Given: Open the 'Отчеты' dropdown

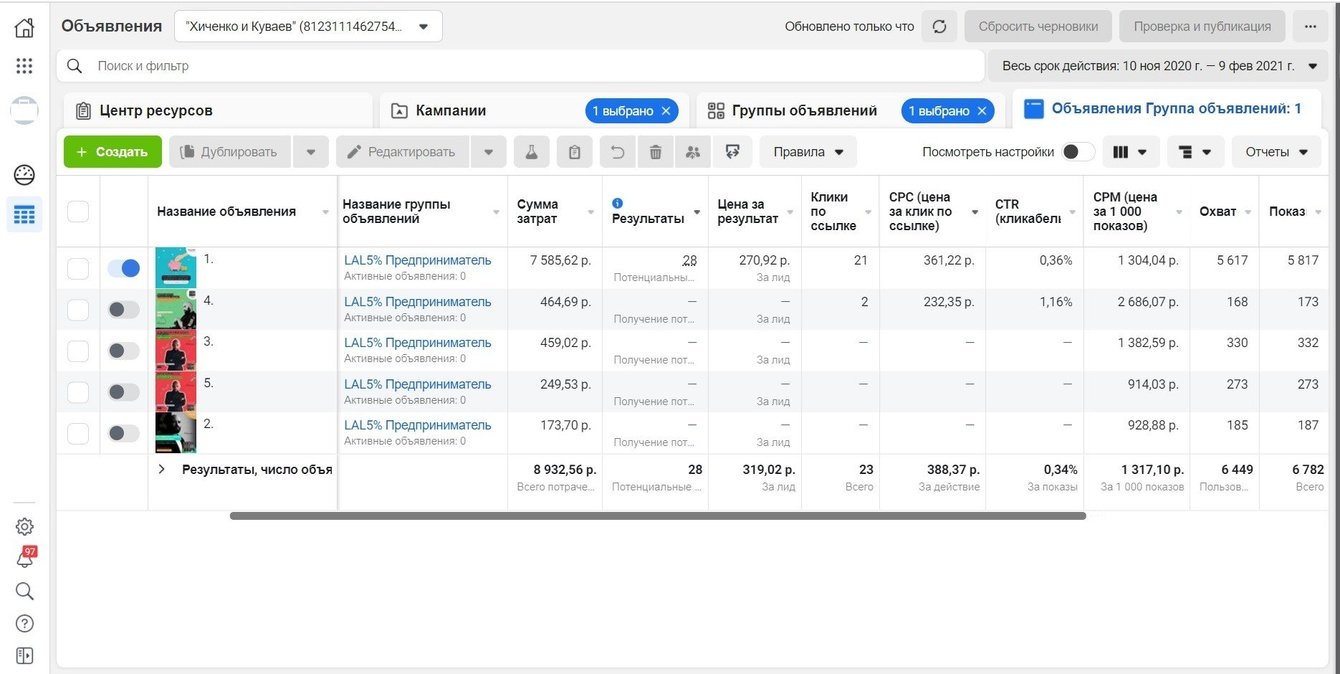Looking at the screenshot, I should pos(1276,152).
